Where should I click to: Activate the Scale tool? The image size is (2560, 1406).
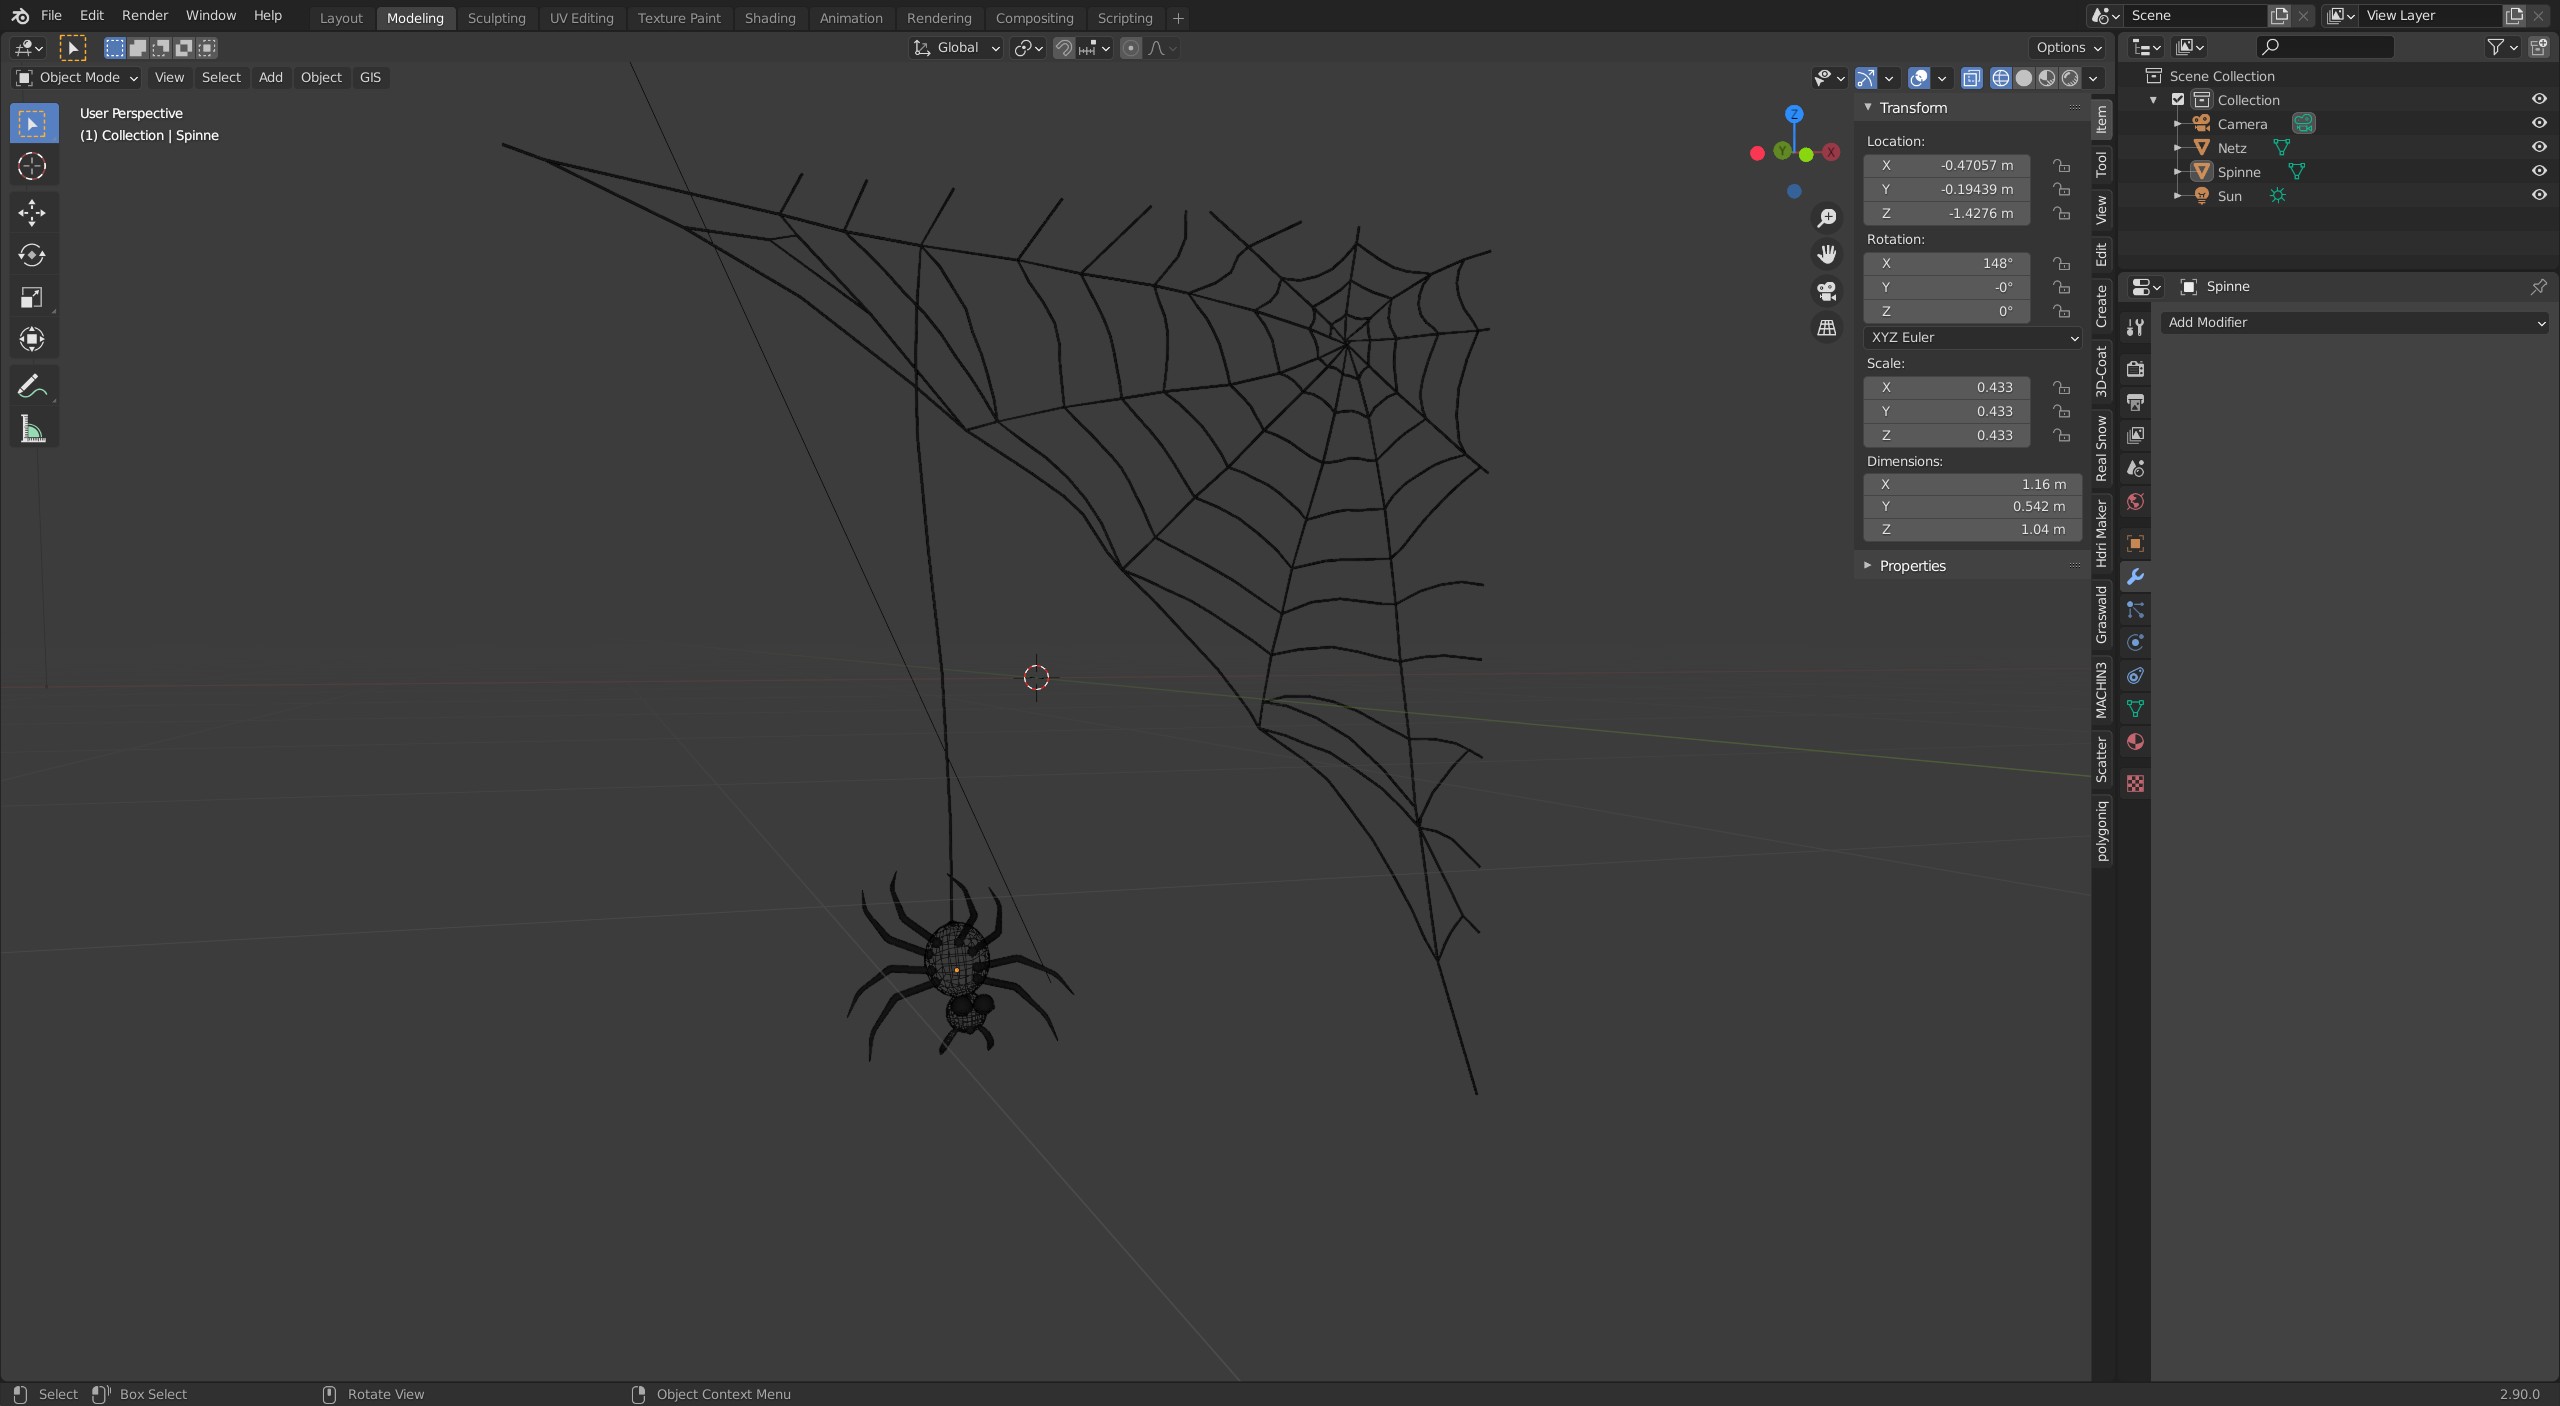(x=32, y=297)
